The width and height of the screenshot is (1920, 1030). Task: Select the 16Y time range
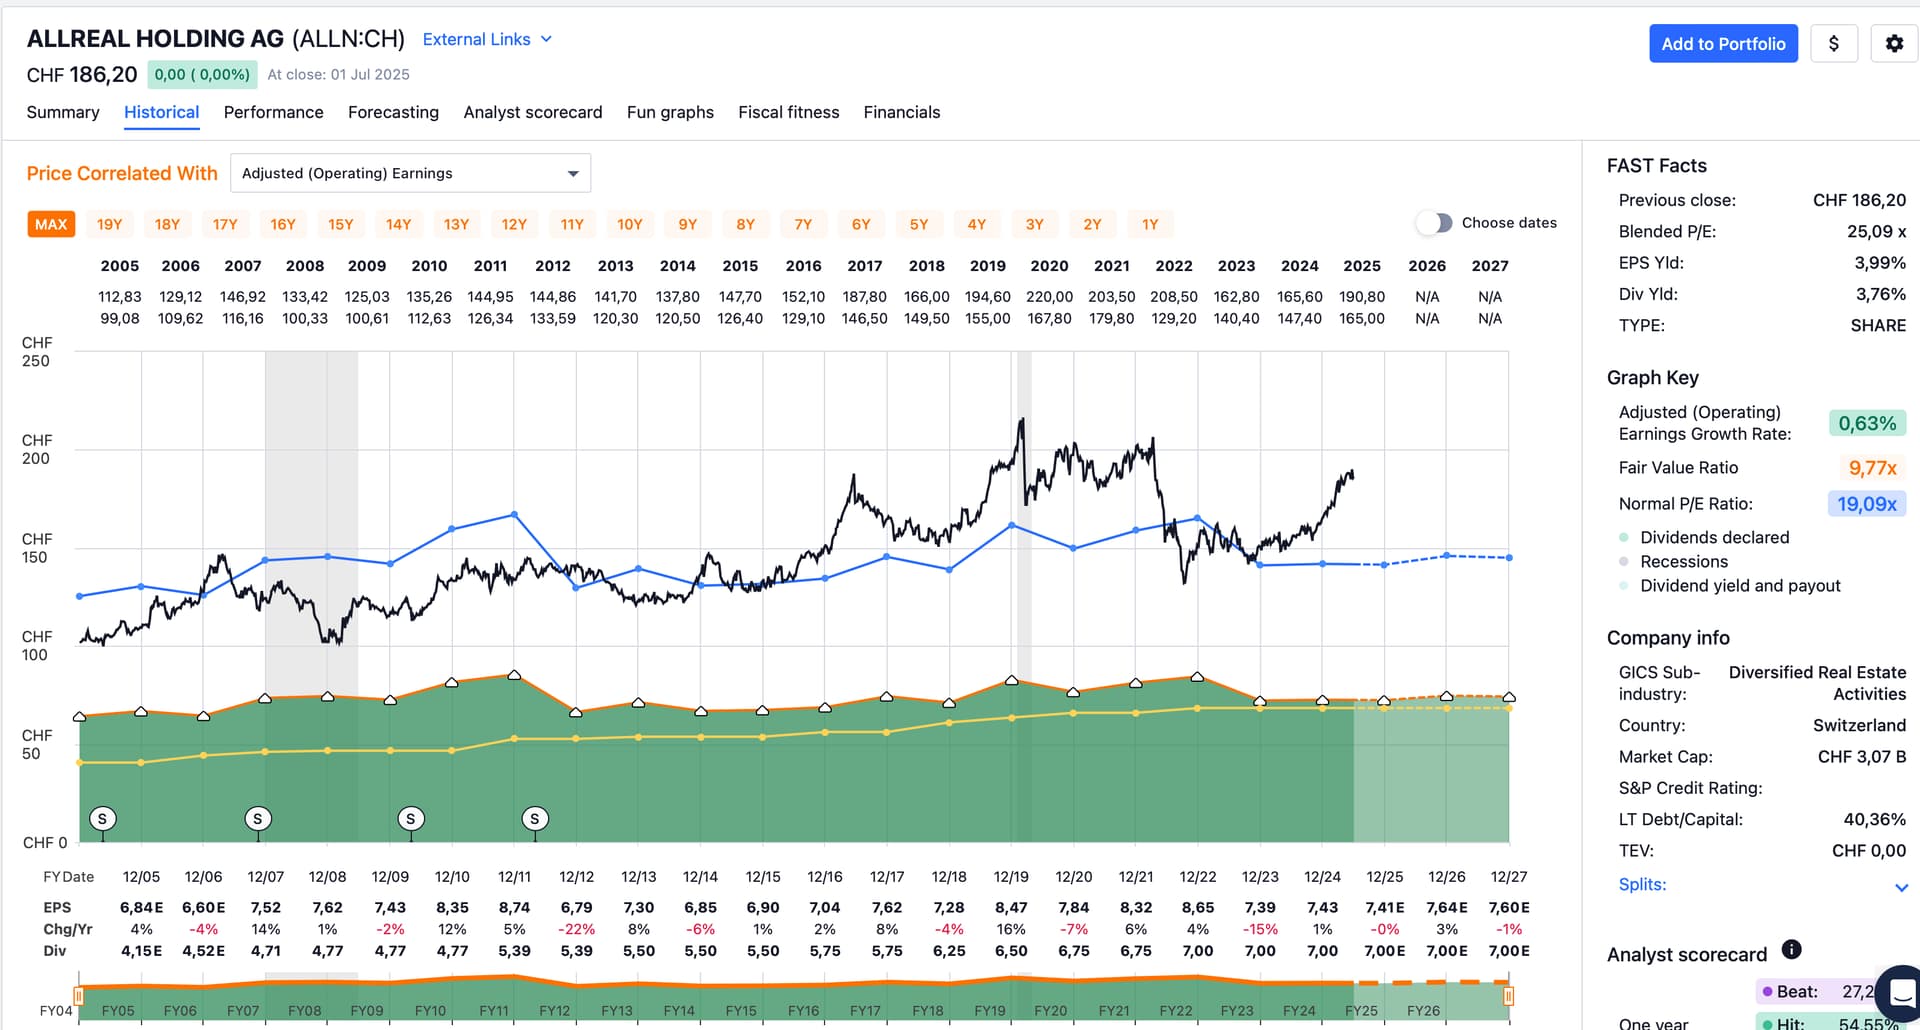(x=283, y=224)
